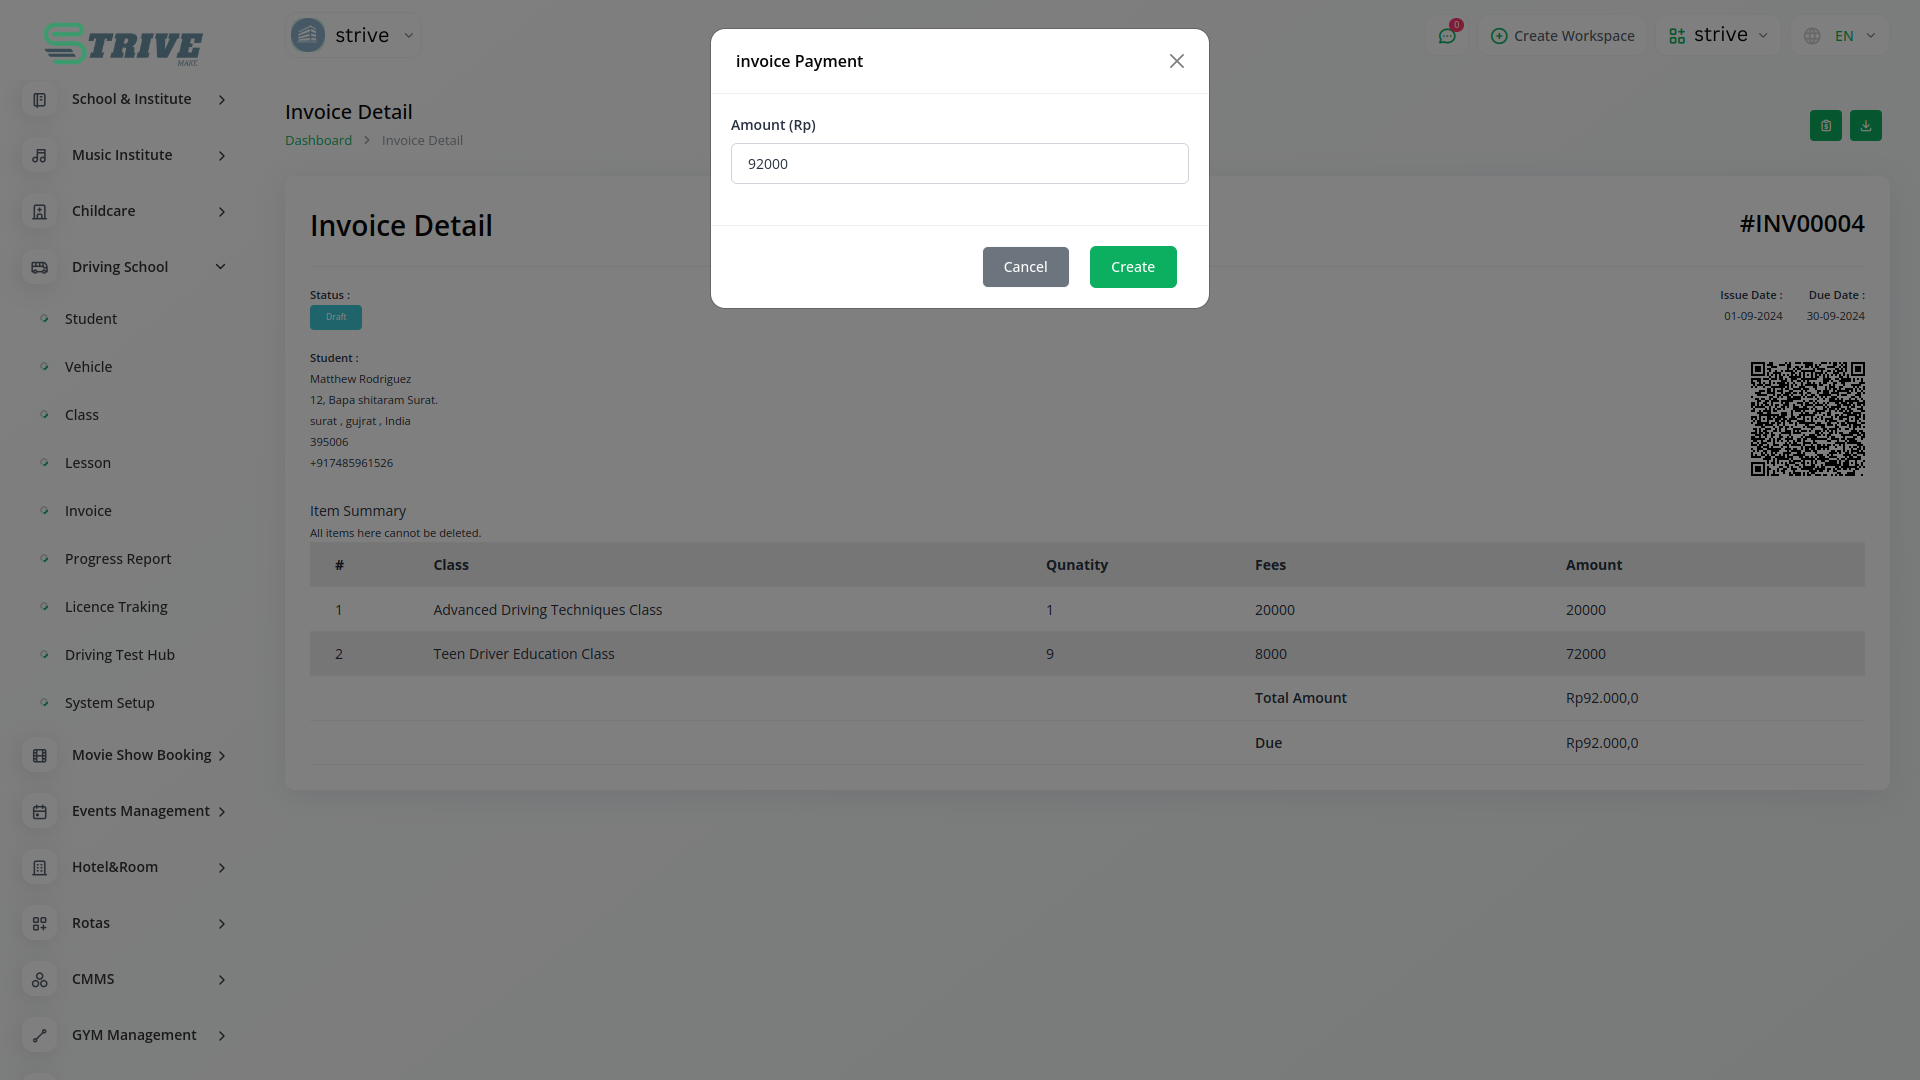Click the invoice QR code image

click(x=1807, y=419)
